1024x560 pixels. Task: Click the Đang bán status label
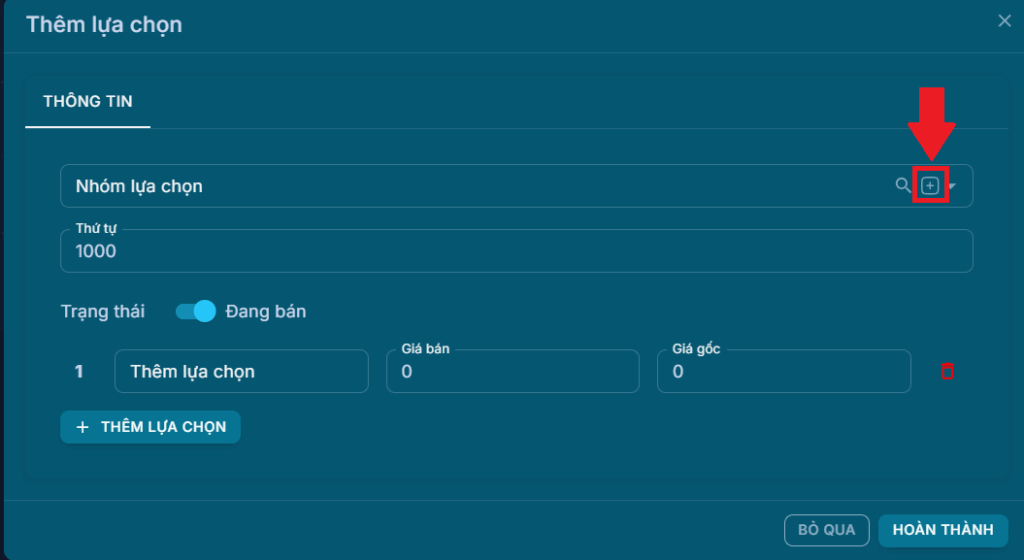(266, 311)
